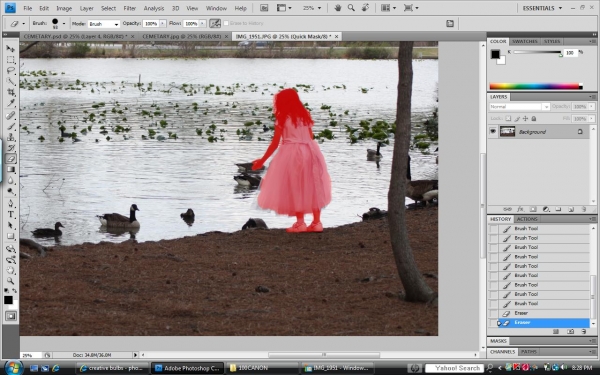
Task: Open the Analysis menu
Action: click(x=153, y=8)
